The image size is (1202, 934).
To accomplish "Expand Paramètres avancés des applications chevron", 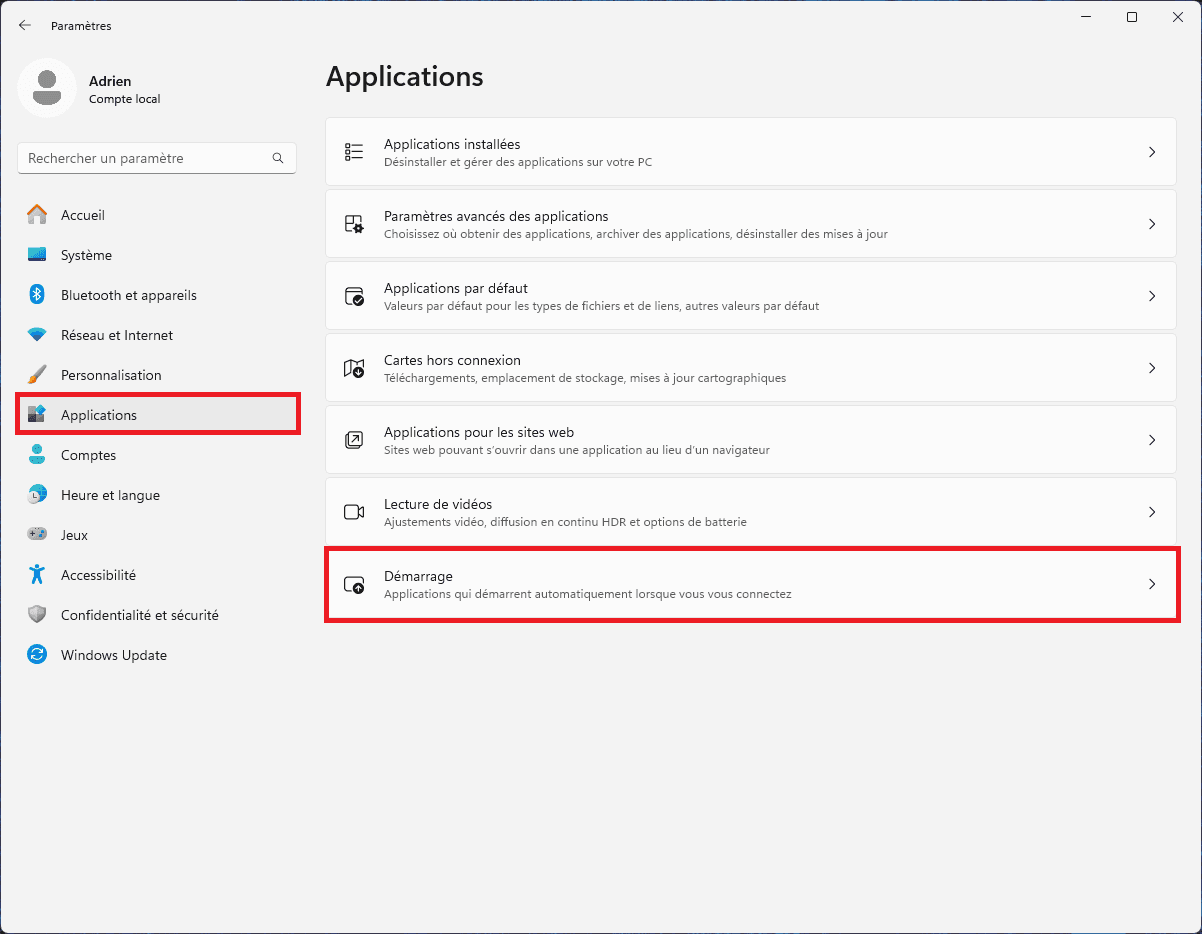I will [x=1152, y=224].
